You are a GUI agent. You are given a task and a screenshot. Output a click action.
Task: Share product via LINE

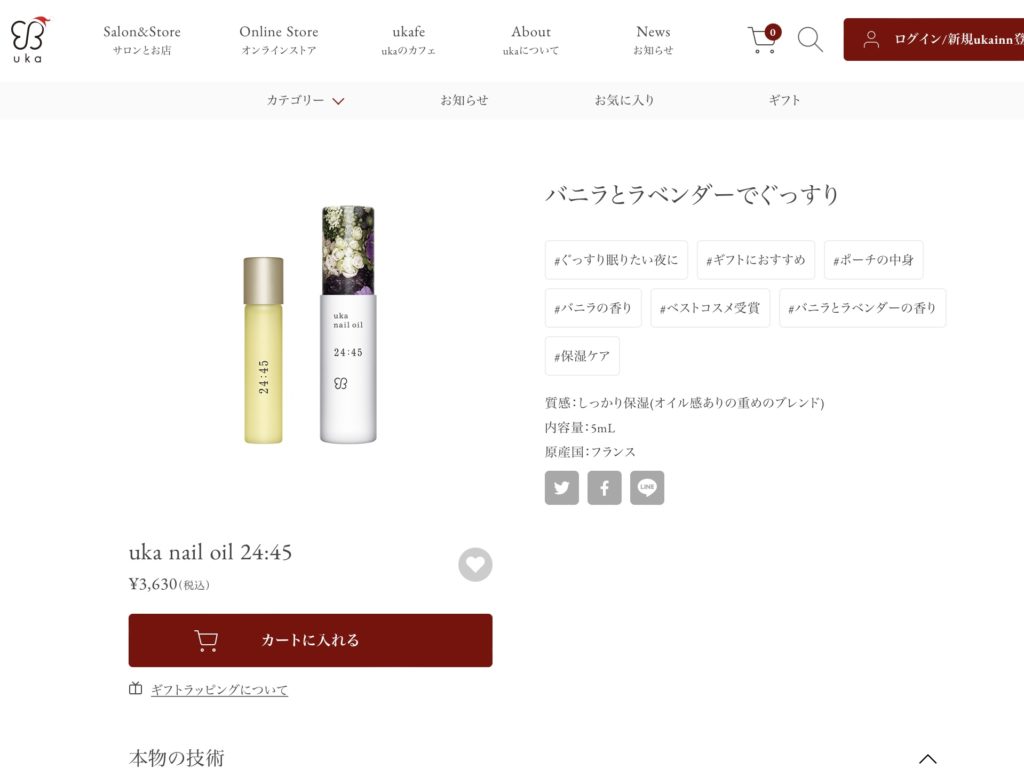point(647,488)
